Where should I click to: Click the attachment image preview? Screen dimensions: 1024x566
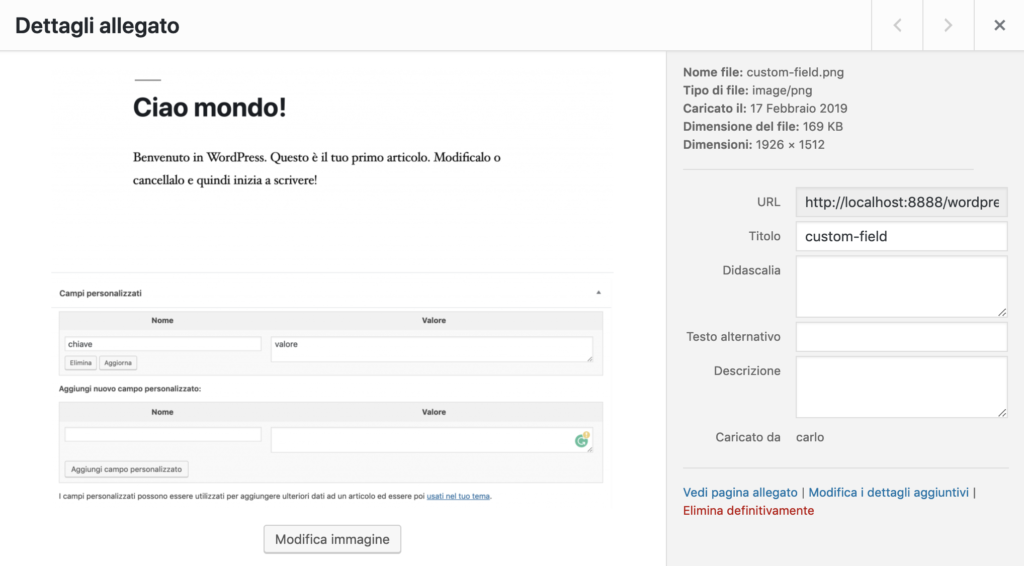[x=332, y=287]
